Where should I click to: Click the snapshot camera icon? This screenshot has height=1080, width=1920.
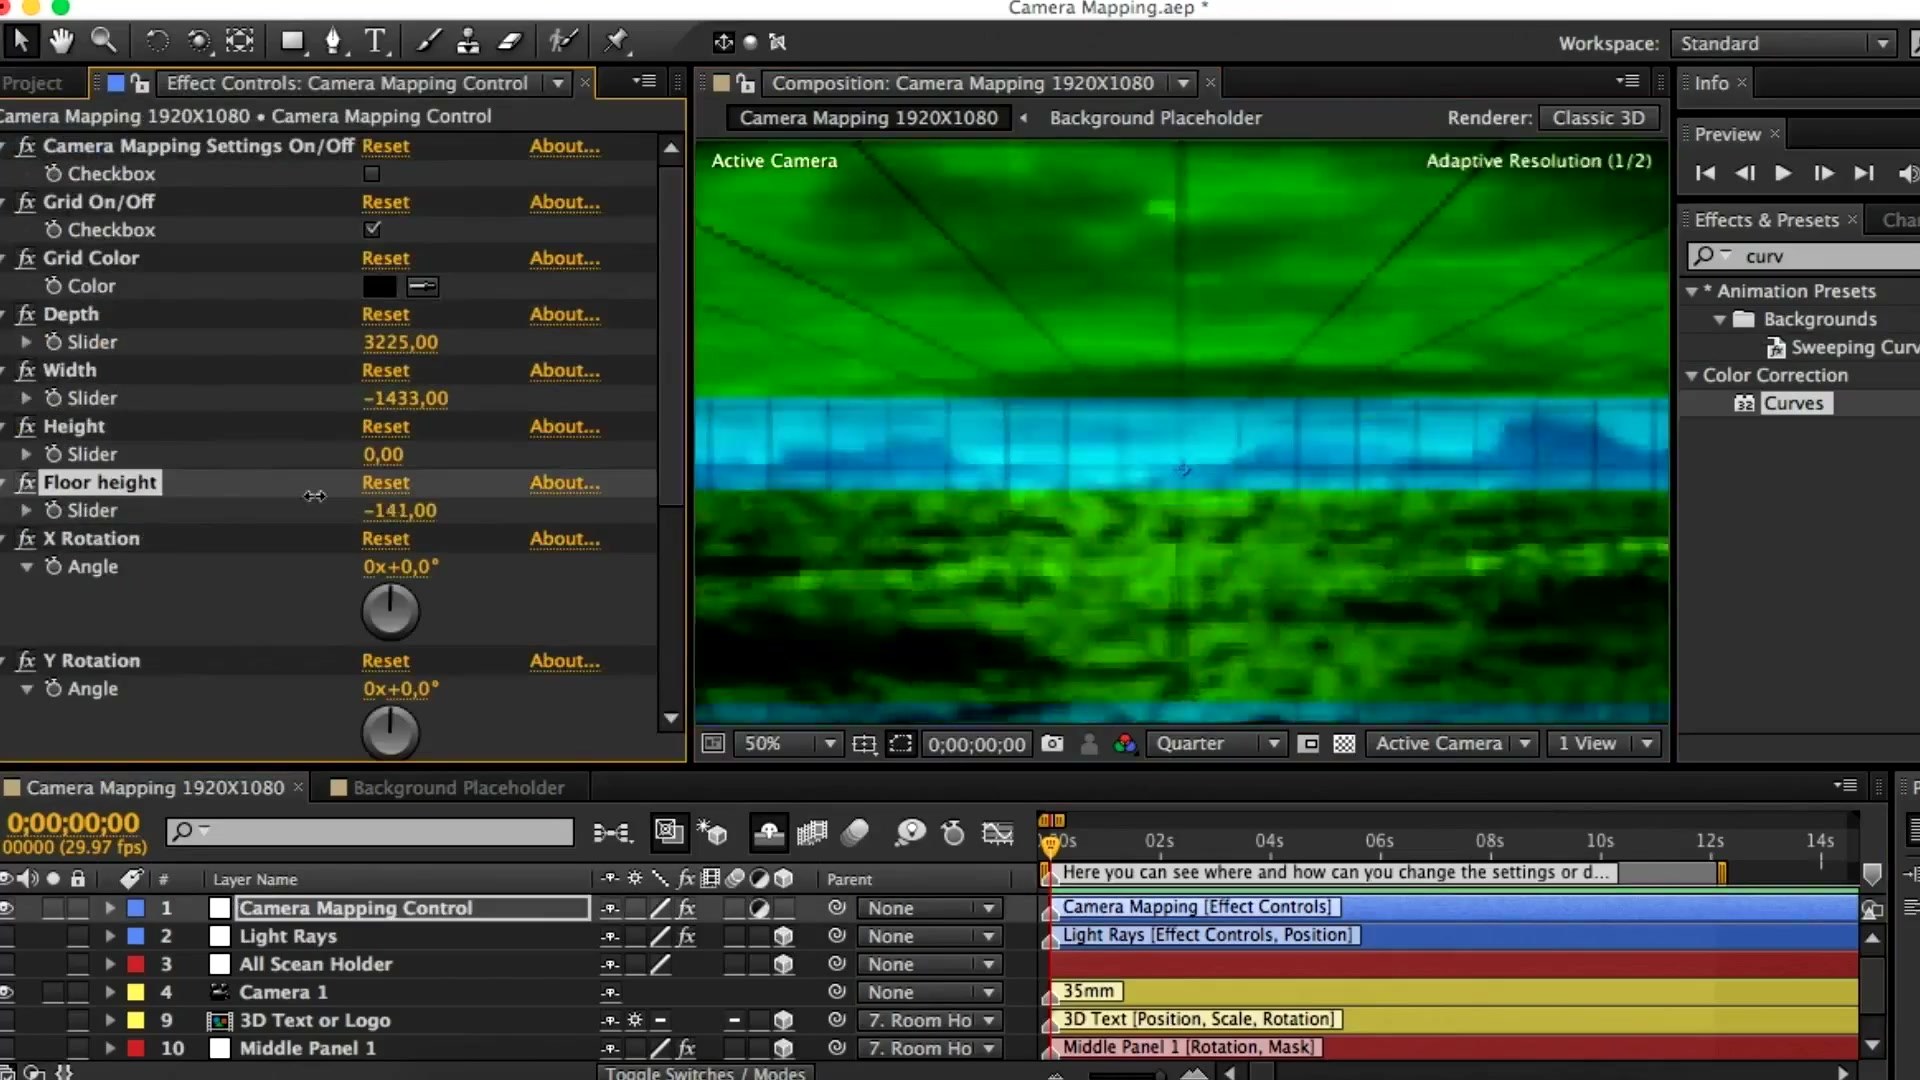1052,743
